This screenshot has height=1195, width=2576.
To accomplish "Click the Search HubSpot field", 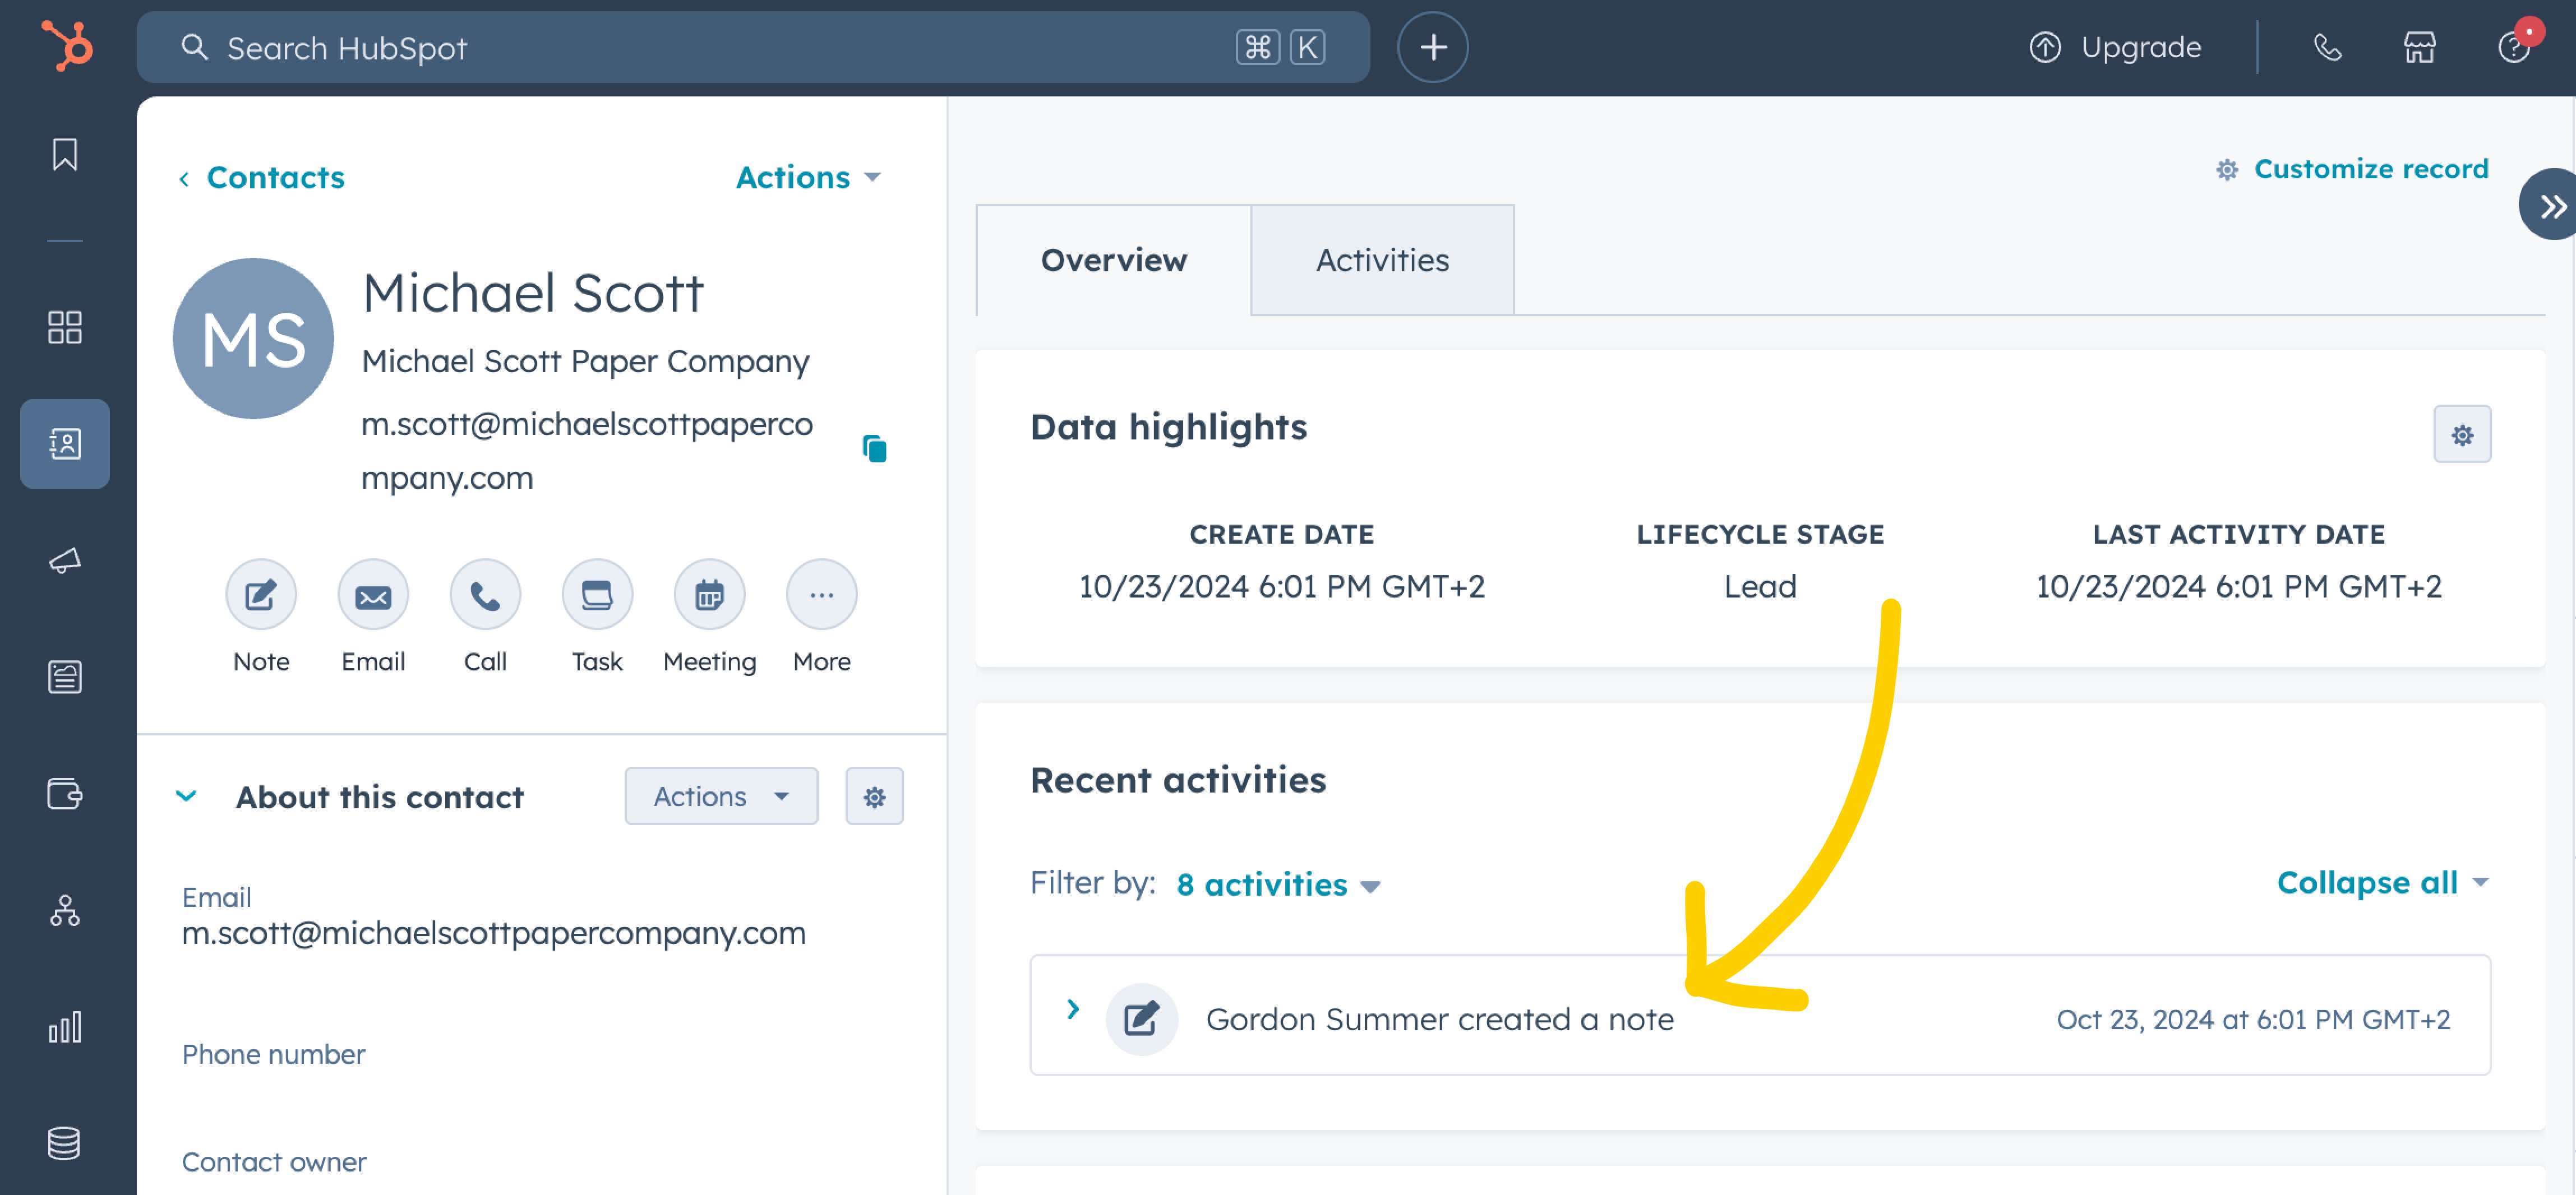I will tap(752, 47).
